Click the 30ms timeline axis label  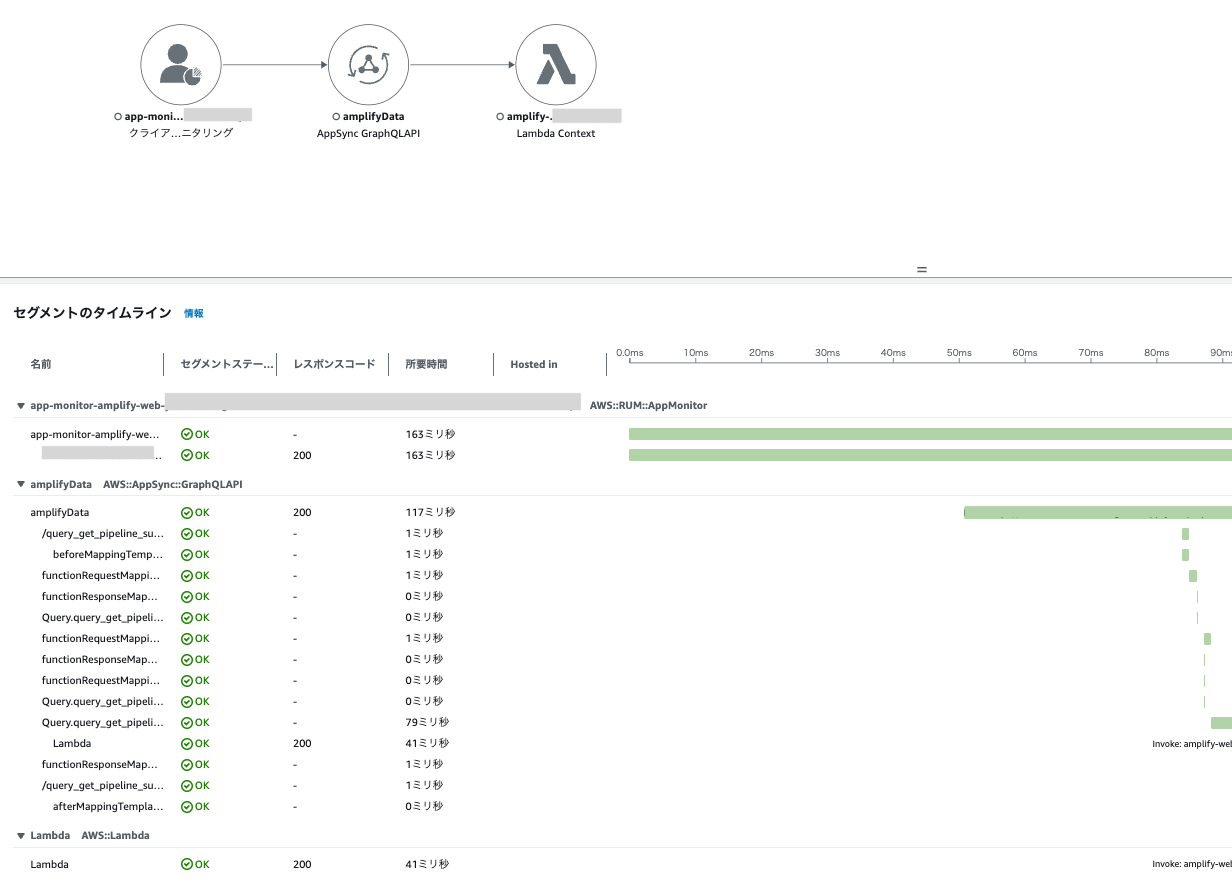[828, 353]
